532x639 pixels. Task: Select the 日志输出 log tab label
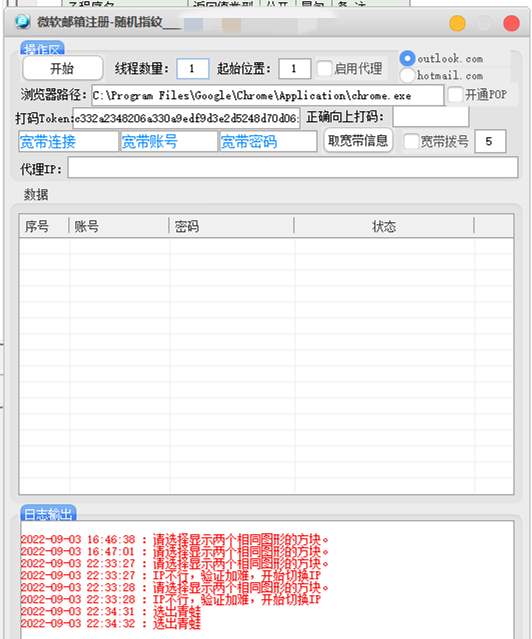tap(49, 513)
